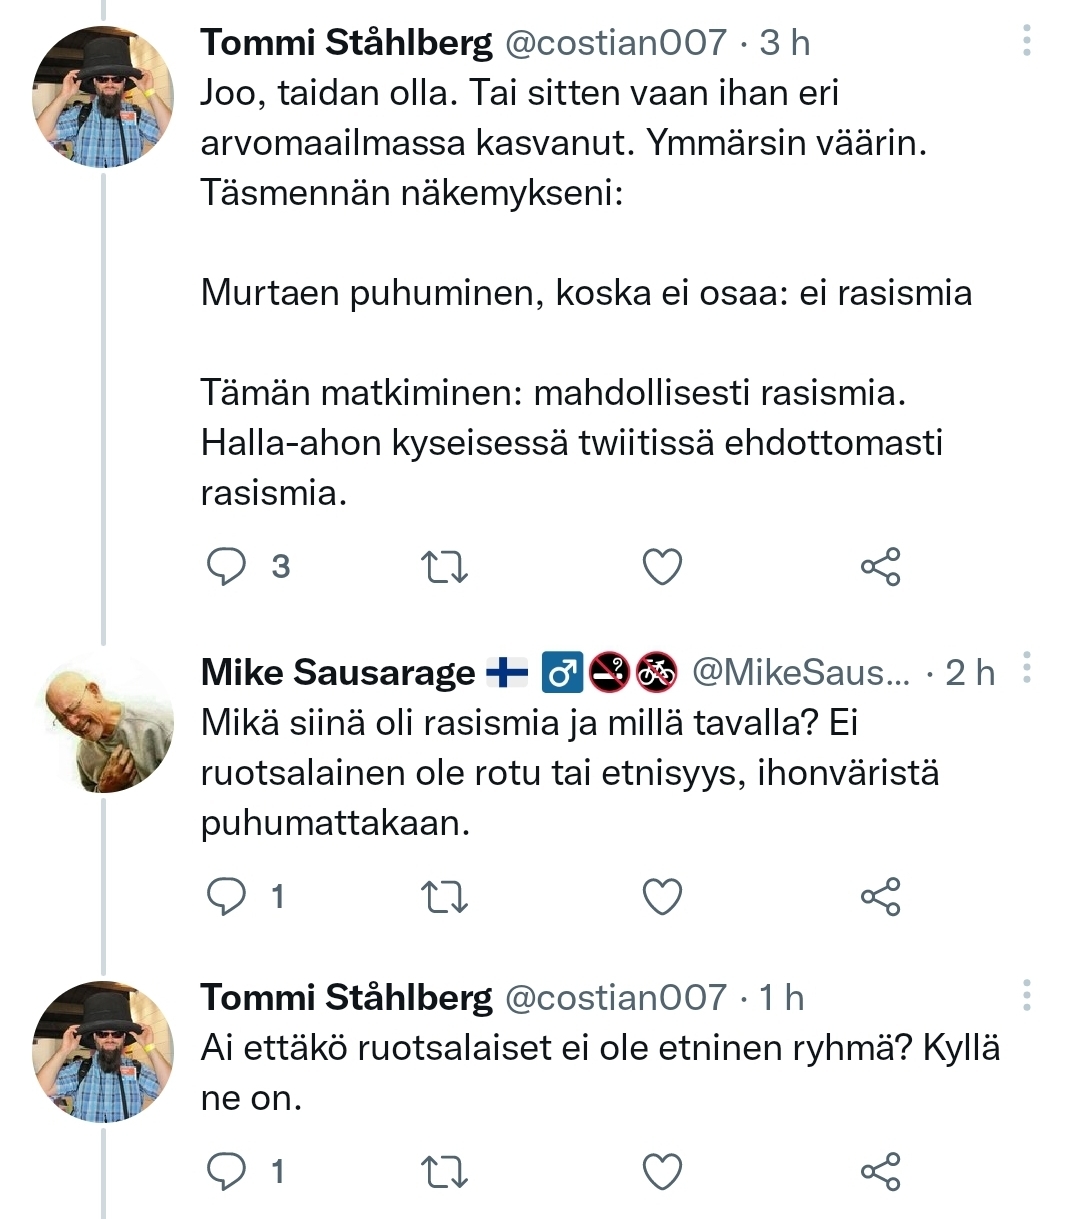
Task: Open more options on the bottom tweet
Action: tap(1027, 995)
